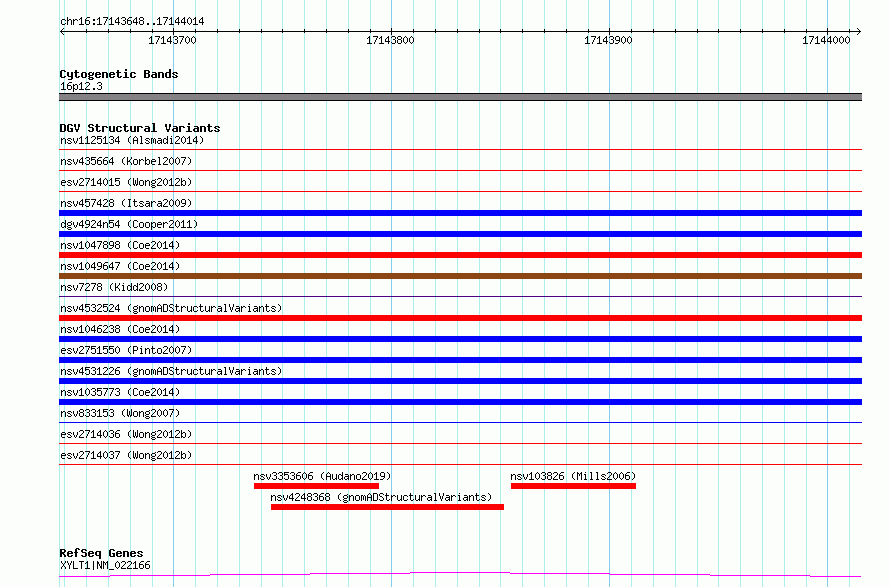Open nsv1035773 (Coe2014) variant label
The width and height of the screenshot is (890, 587).
(x=120, y=392)
